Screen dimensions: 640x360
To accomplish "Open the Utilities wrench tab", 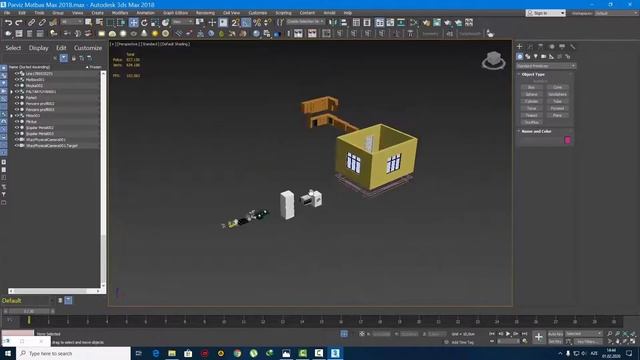I will 573,47.
